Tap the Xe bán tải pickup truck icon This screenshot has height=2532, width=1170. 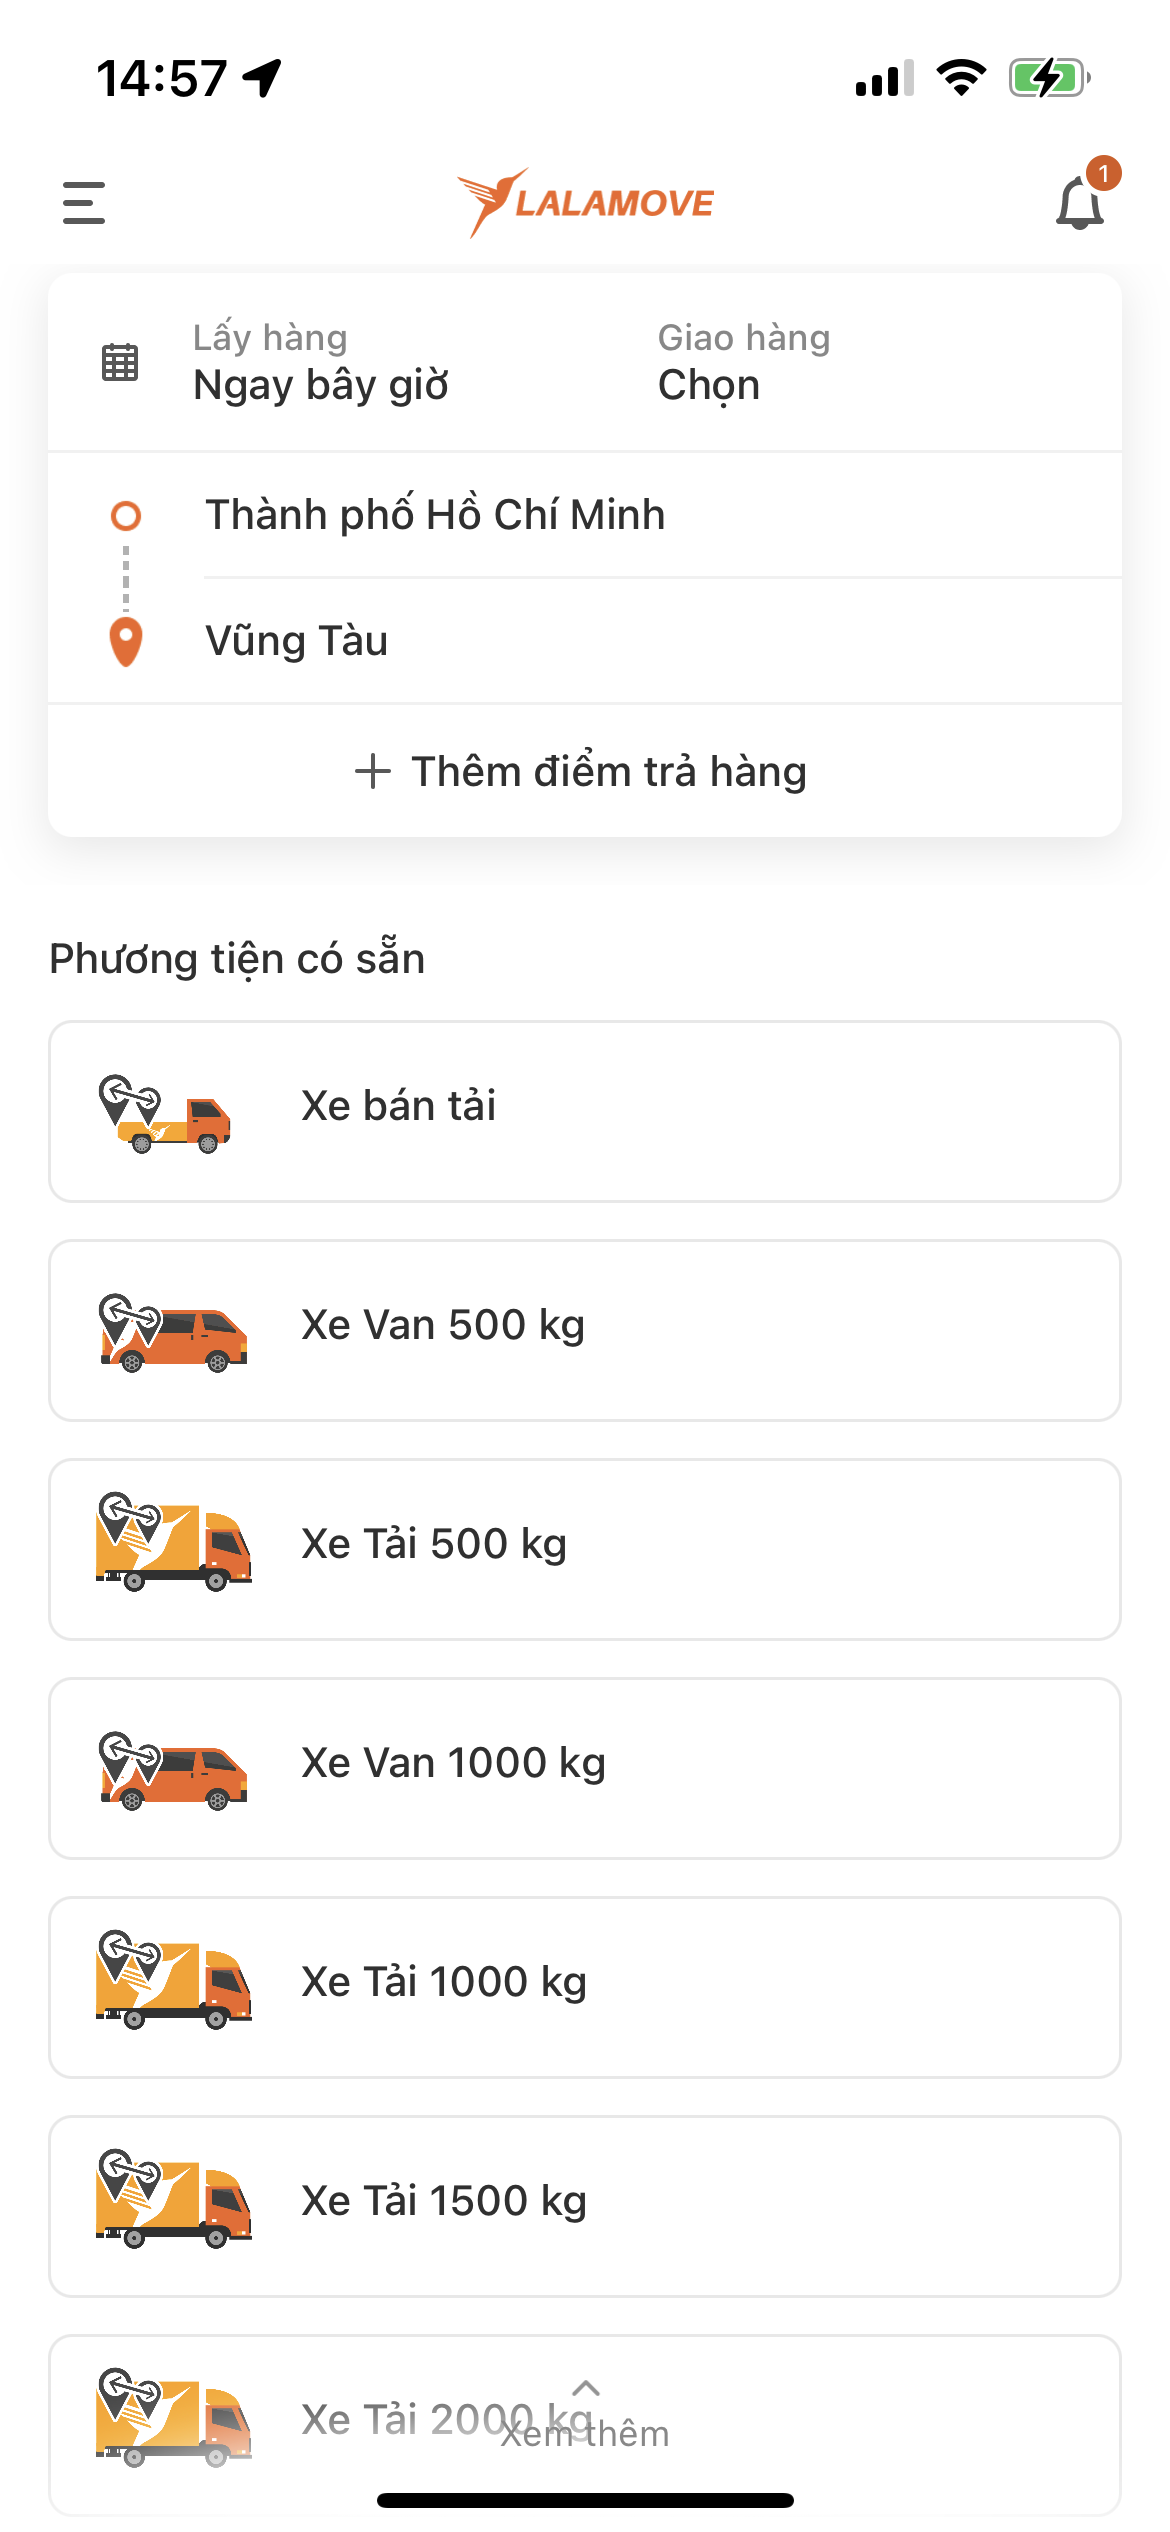click(165, 1113)
